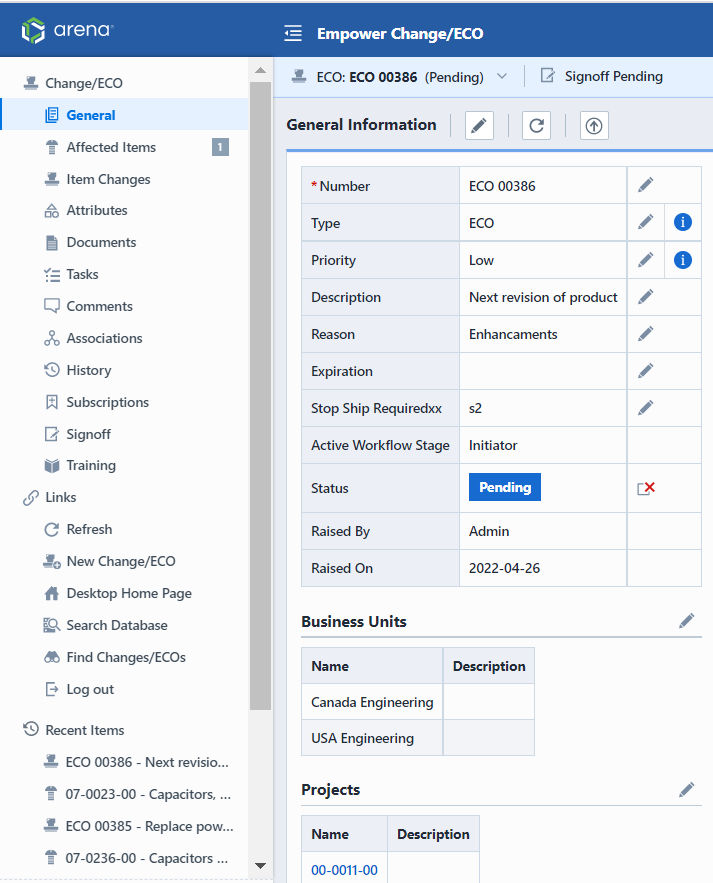713x883 pixels.
Task: Open the History section
Action: tap(88, 370)
